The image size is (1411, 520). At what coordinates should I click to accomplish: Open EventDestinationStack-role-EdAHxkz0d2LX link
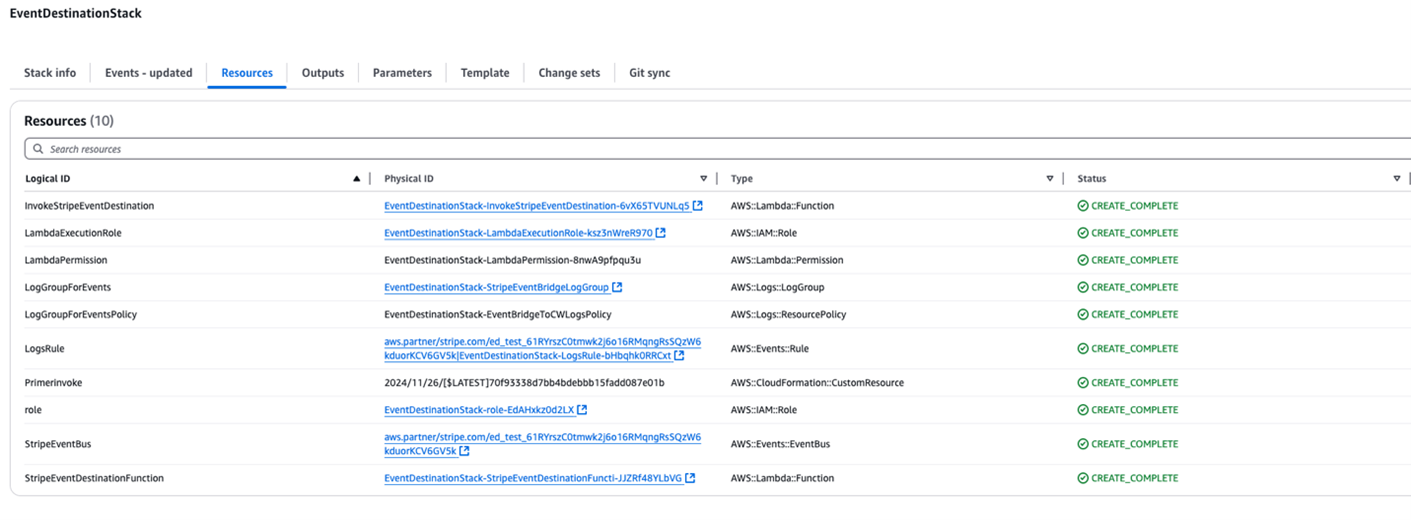[479, 410]
